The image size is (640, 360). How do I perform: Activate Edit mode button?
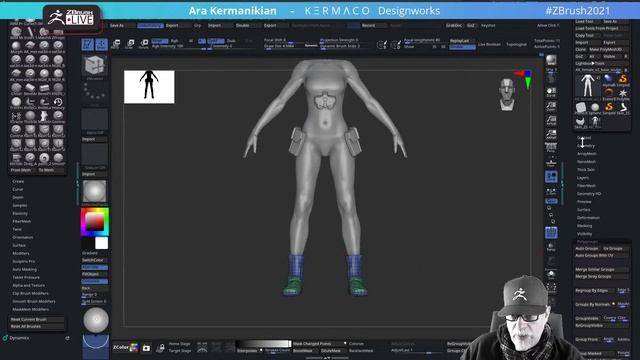coord(87,44)
